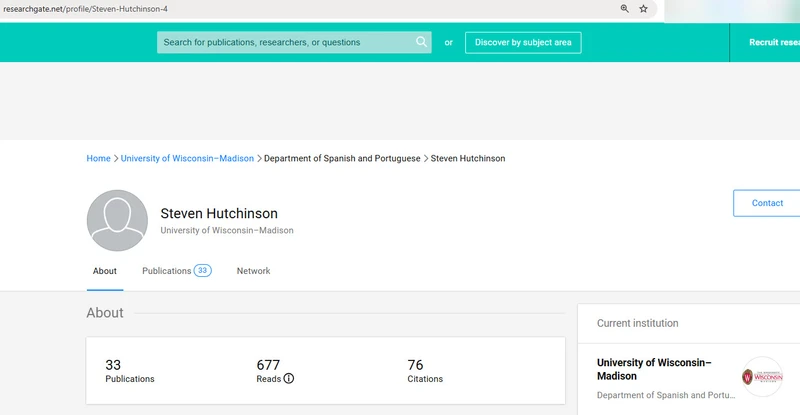800x415 pixels.
Task: Click the Current institution heading
Action: 638,323
